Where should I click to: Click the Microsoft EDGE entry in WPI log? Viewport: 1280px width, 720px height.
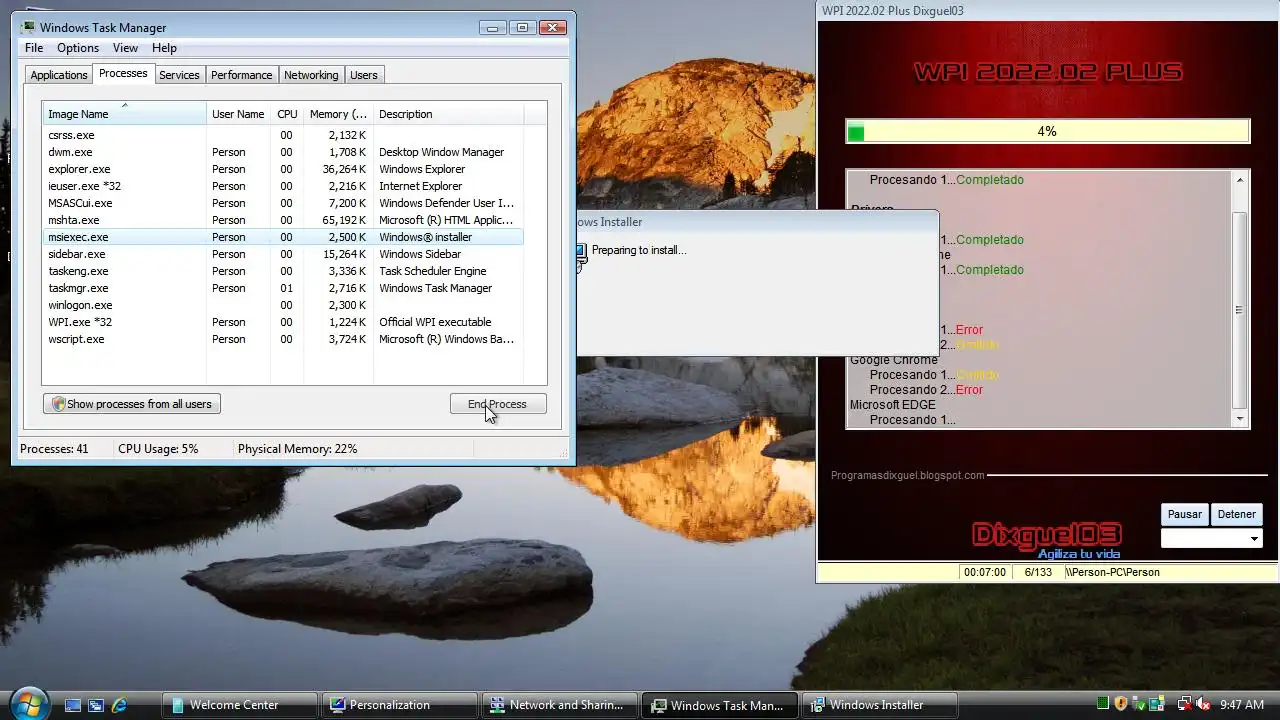point(893,405)
